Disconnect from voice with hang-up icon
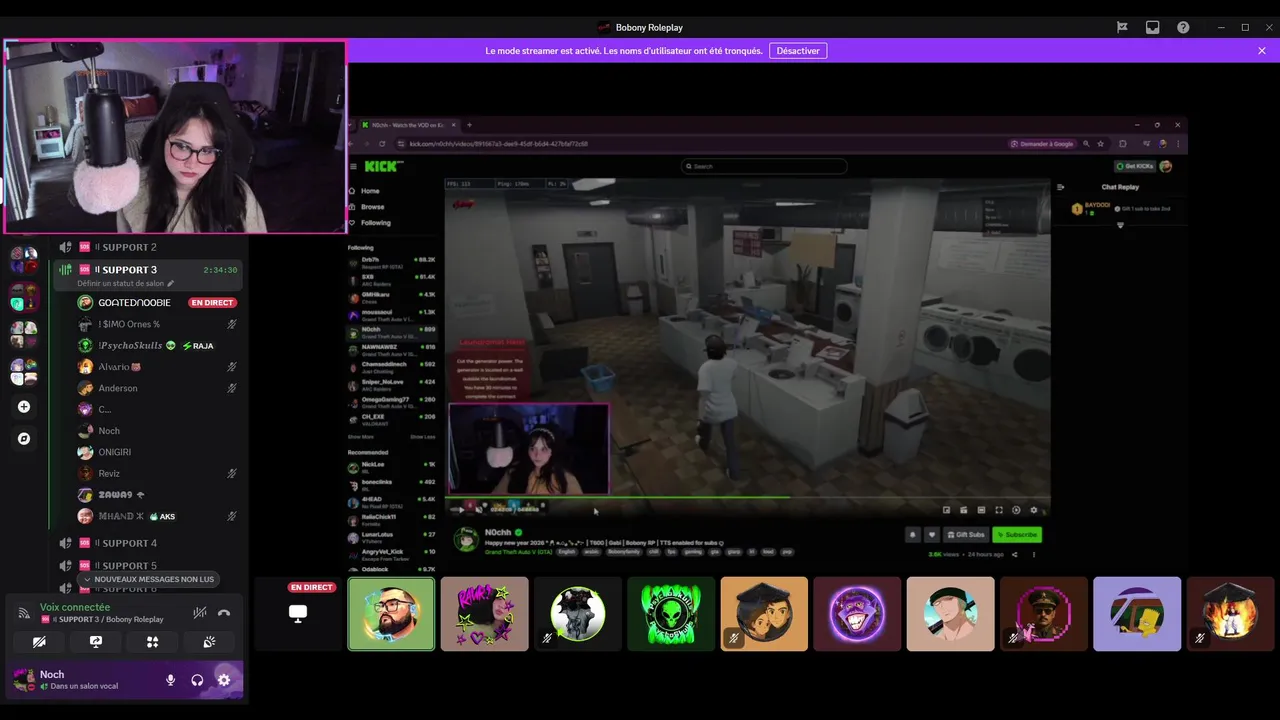 click(x=224, y=613)
